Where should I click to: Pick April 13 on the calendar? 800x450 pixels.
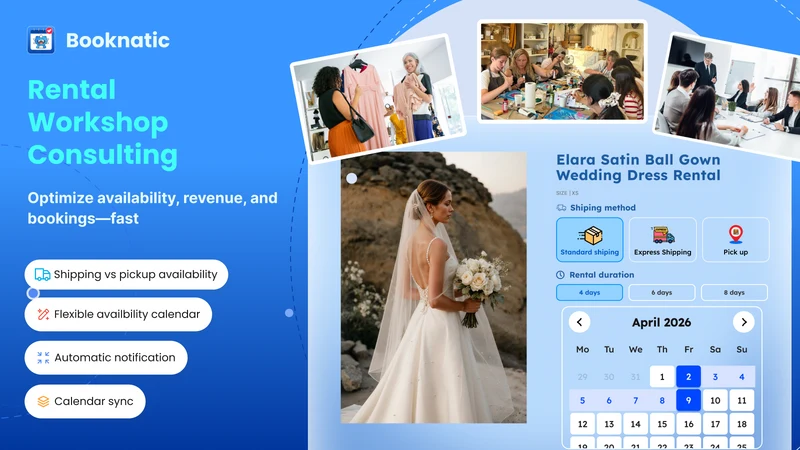[609, 424]
